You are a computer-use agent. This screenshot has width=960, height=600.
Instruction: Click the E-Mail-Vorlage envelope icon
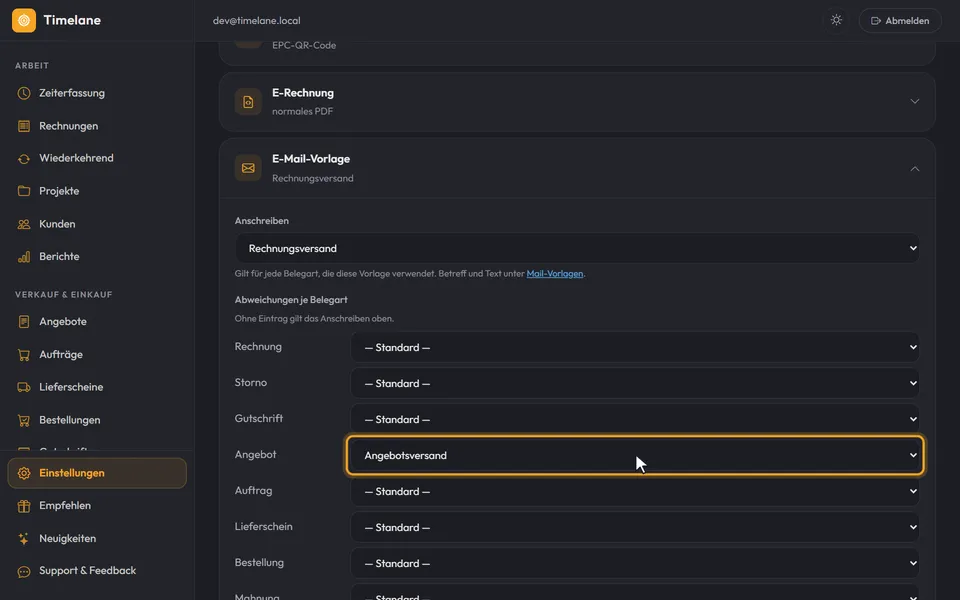[x=248, y=168]
